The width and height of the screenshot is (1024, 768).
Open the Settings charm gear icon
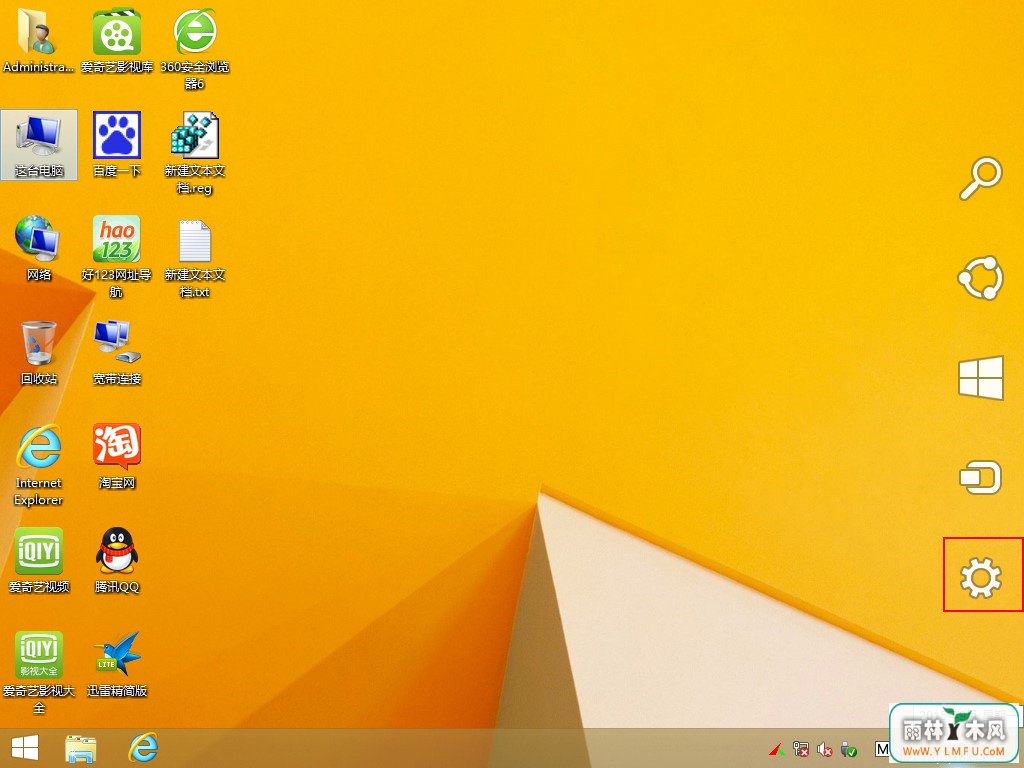pyautogui.click(x=981, y=577)
